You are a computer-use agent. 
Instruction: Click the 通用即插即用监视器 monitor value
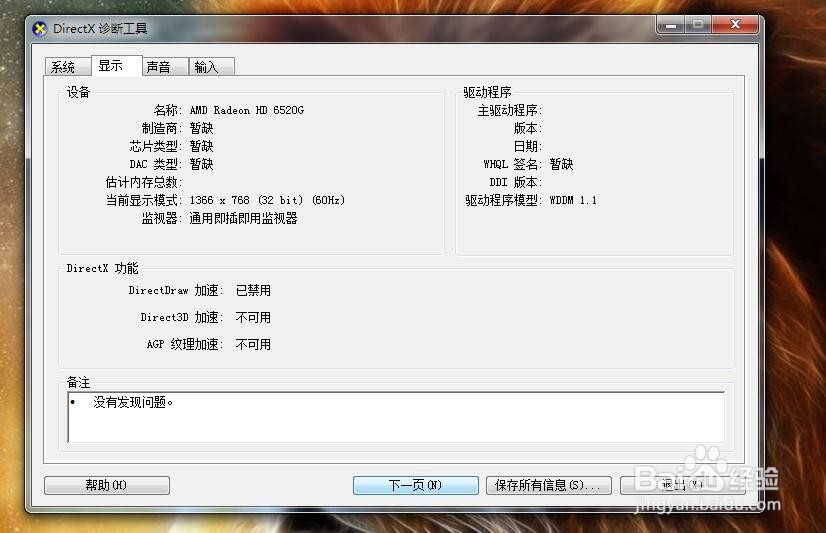pos(243,218)
